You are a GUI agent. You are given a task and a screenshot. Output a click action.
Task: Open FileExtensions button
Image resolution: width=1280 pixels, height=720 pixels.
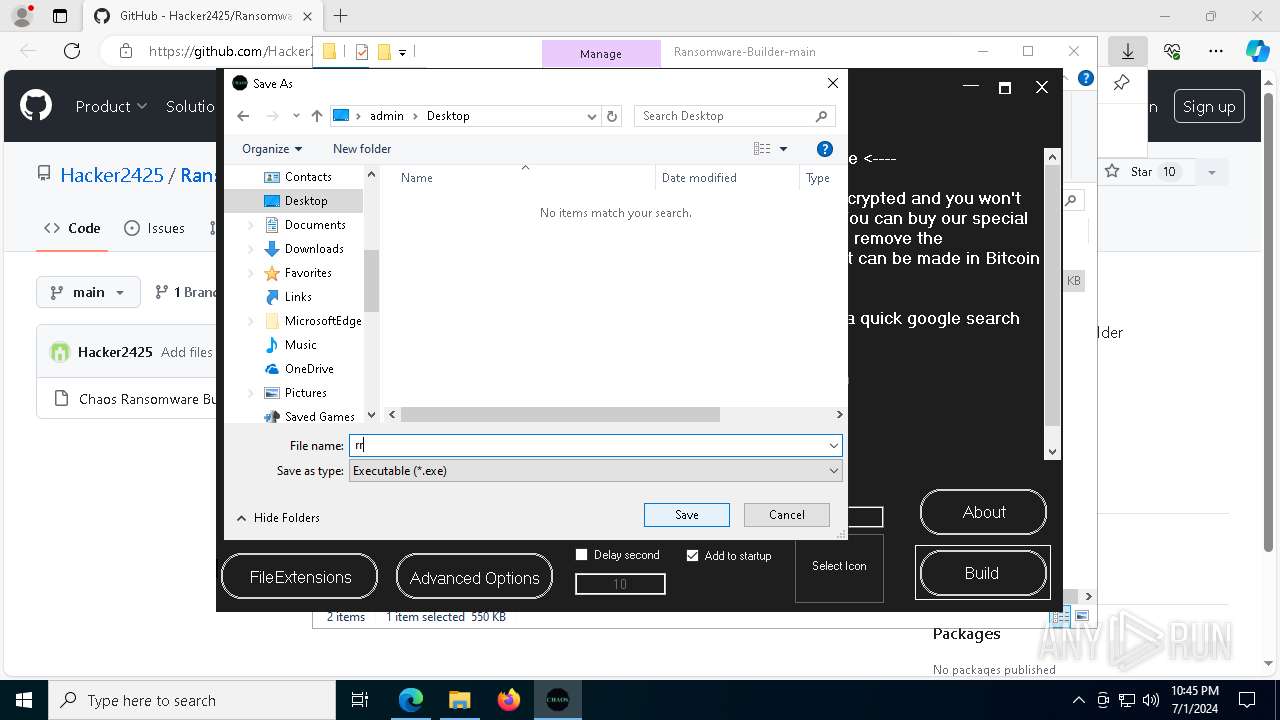tap(300, 577)
